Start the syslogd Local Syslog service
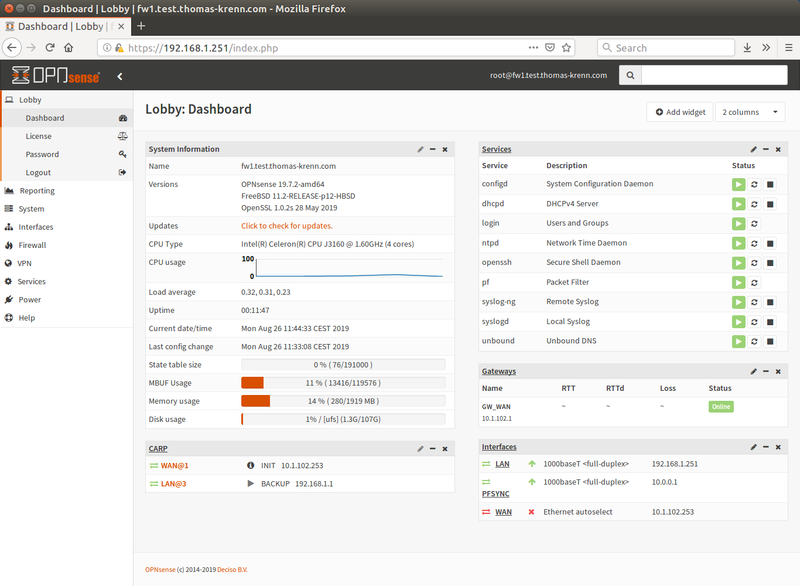This screenshot has height=586, width=800. pyautogui.click(x=738, y=322)
